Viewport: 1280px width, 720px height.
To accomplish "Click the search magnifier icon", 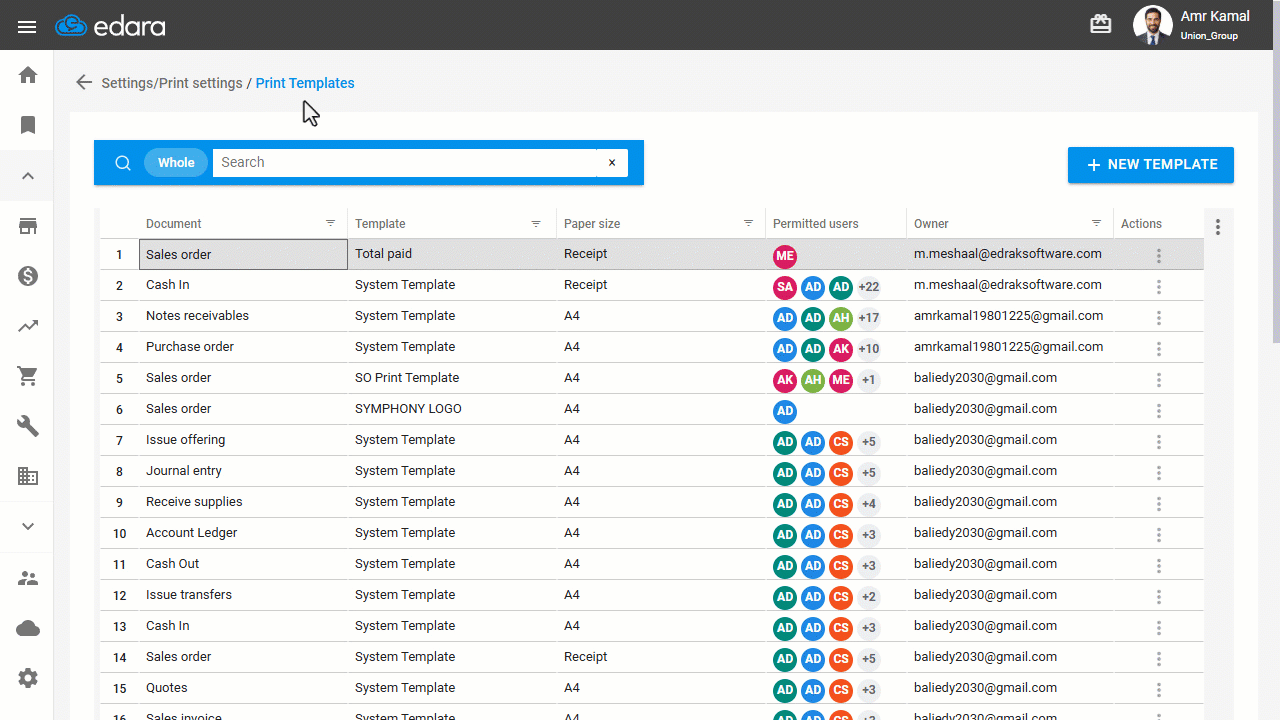I will (123, 163).
